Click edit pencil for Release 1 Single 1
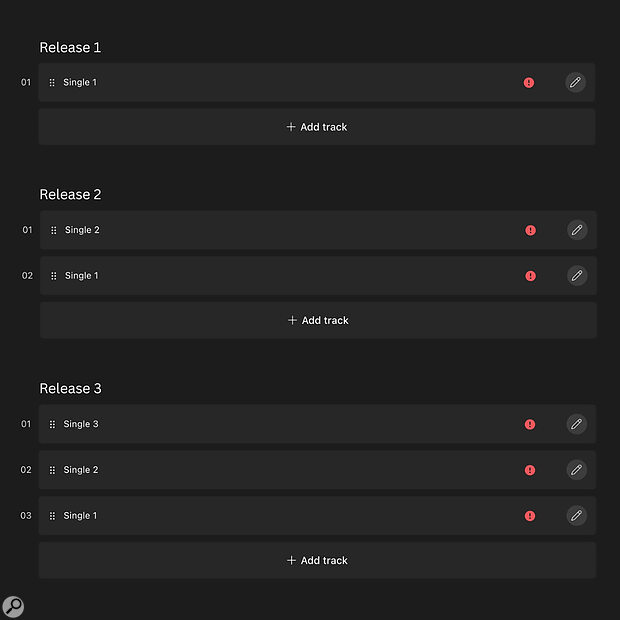Image resolution: width=620 pixels, height=620 pixels. [x=575, y=82]
